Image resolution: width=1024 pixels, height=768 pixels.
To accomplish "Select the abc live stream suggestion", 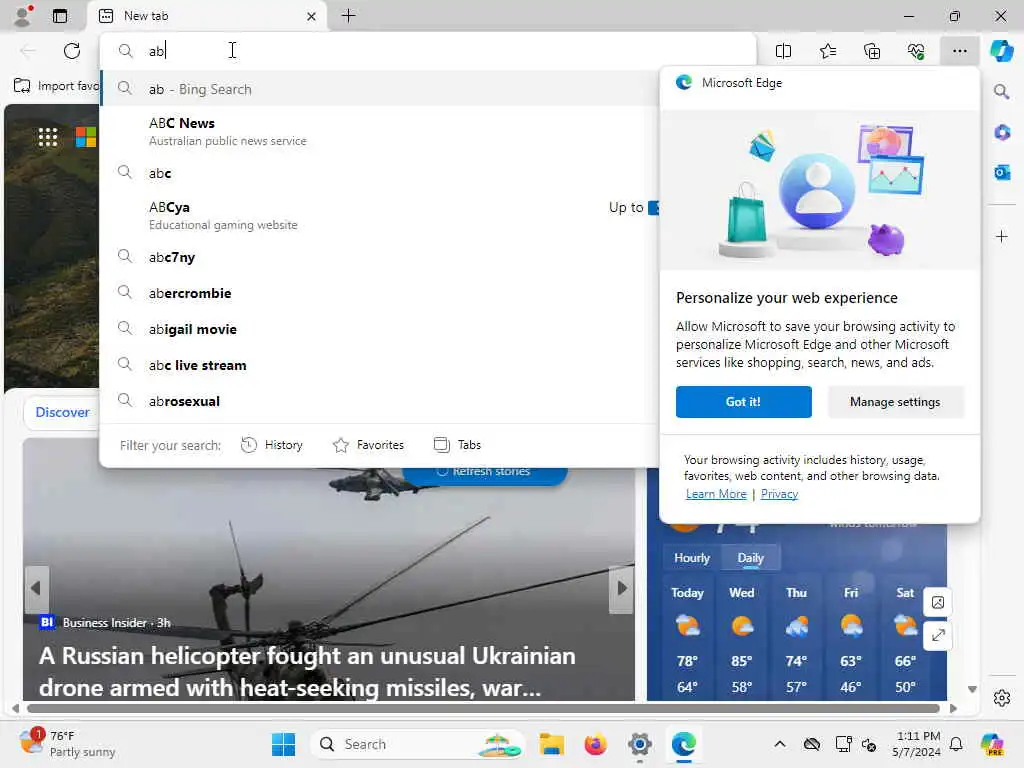I will 380,365.
